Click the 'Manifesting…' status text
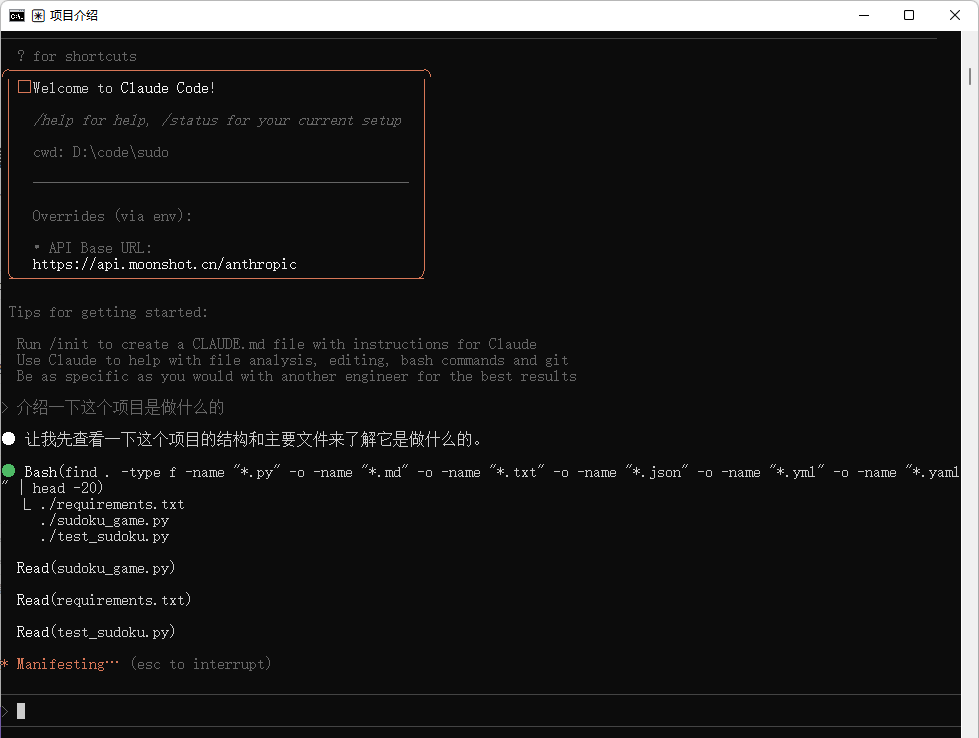Viewport: 979px width, 738px height. [67, 664]
